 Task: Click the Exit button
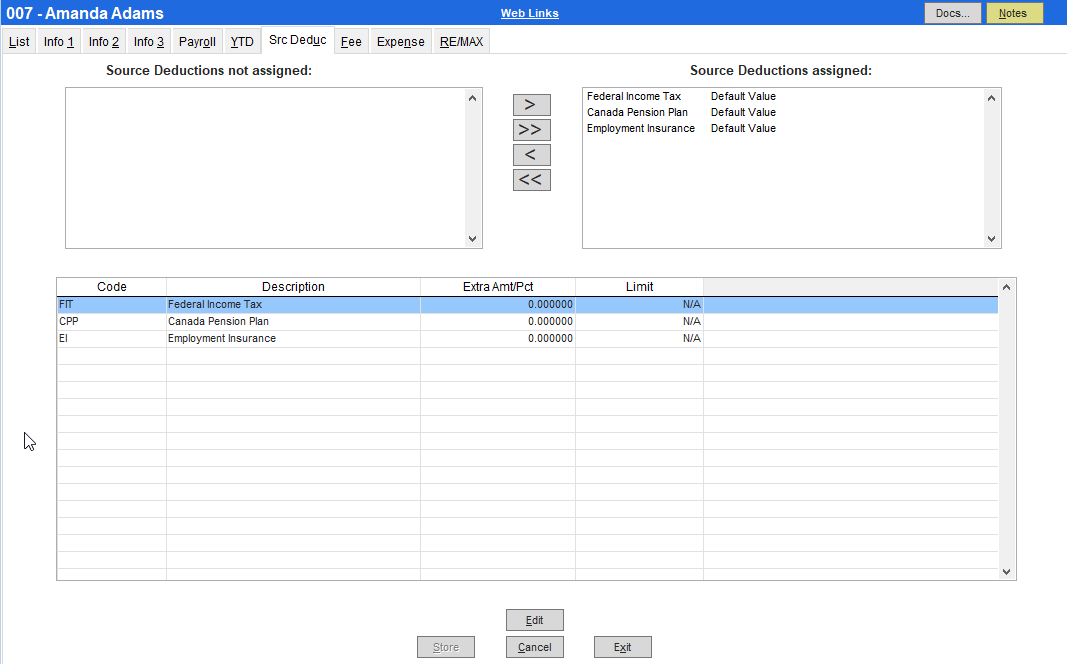tap(622, 647)
